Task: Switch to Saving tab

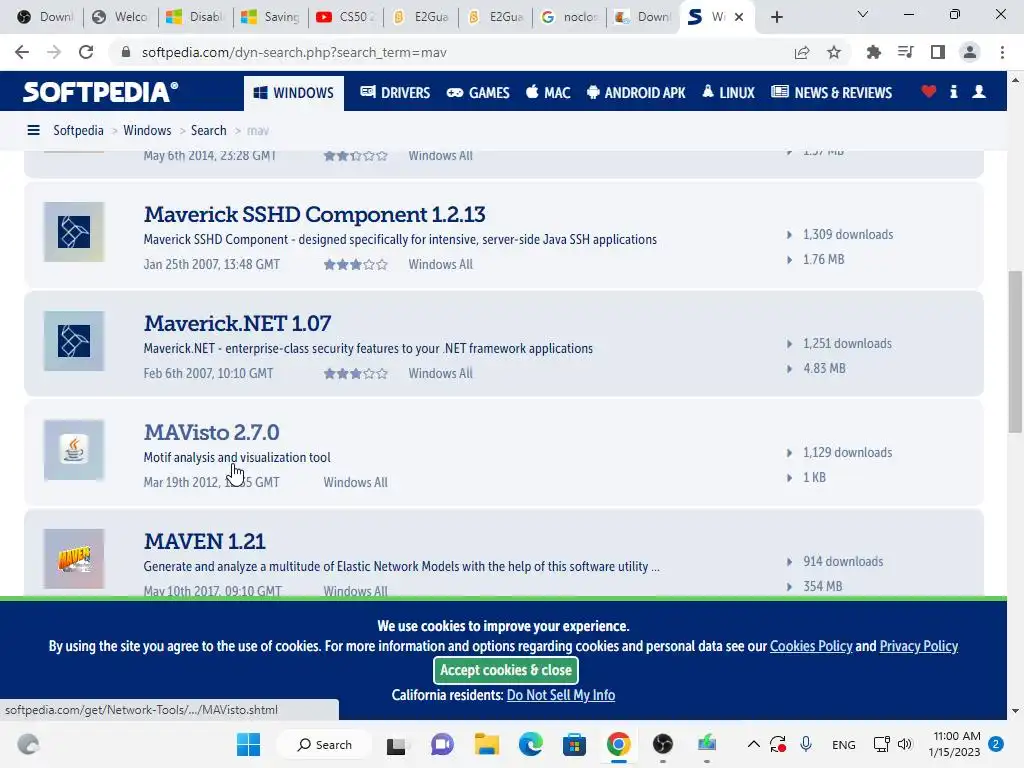Action: (270, 17)
